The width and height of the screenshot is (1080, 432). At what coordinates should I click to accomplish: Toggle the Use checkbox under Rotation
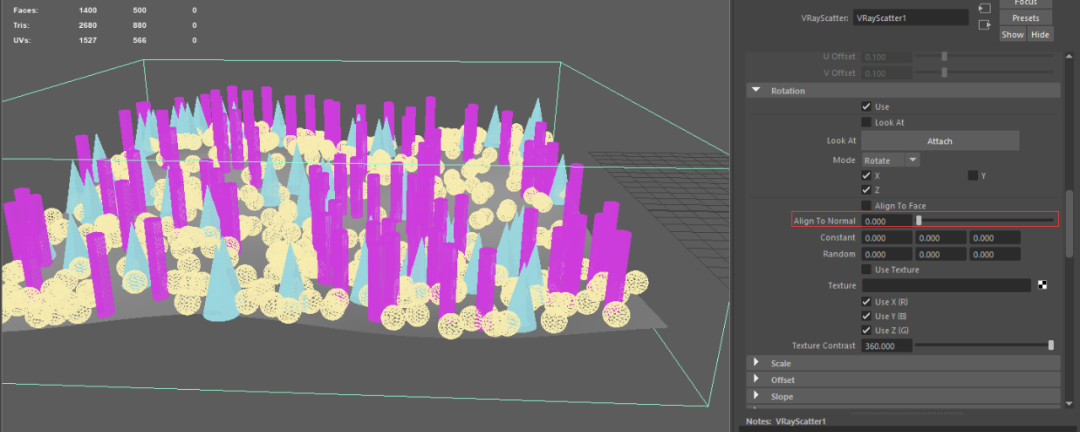(866, 106)
